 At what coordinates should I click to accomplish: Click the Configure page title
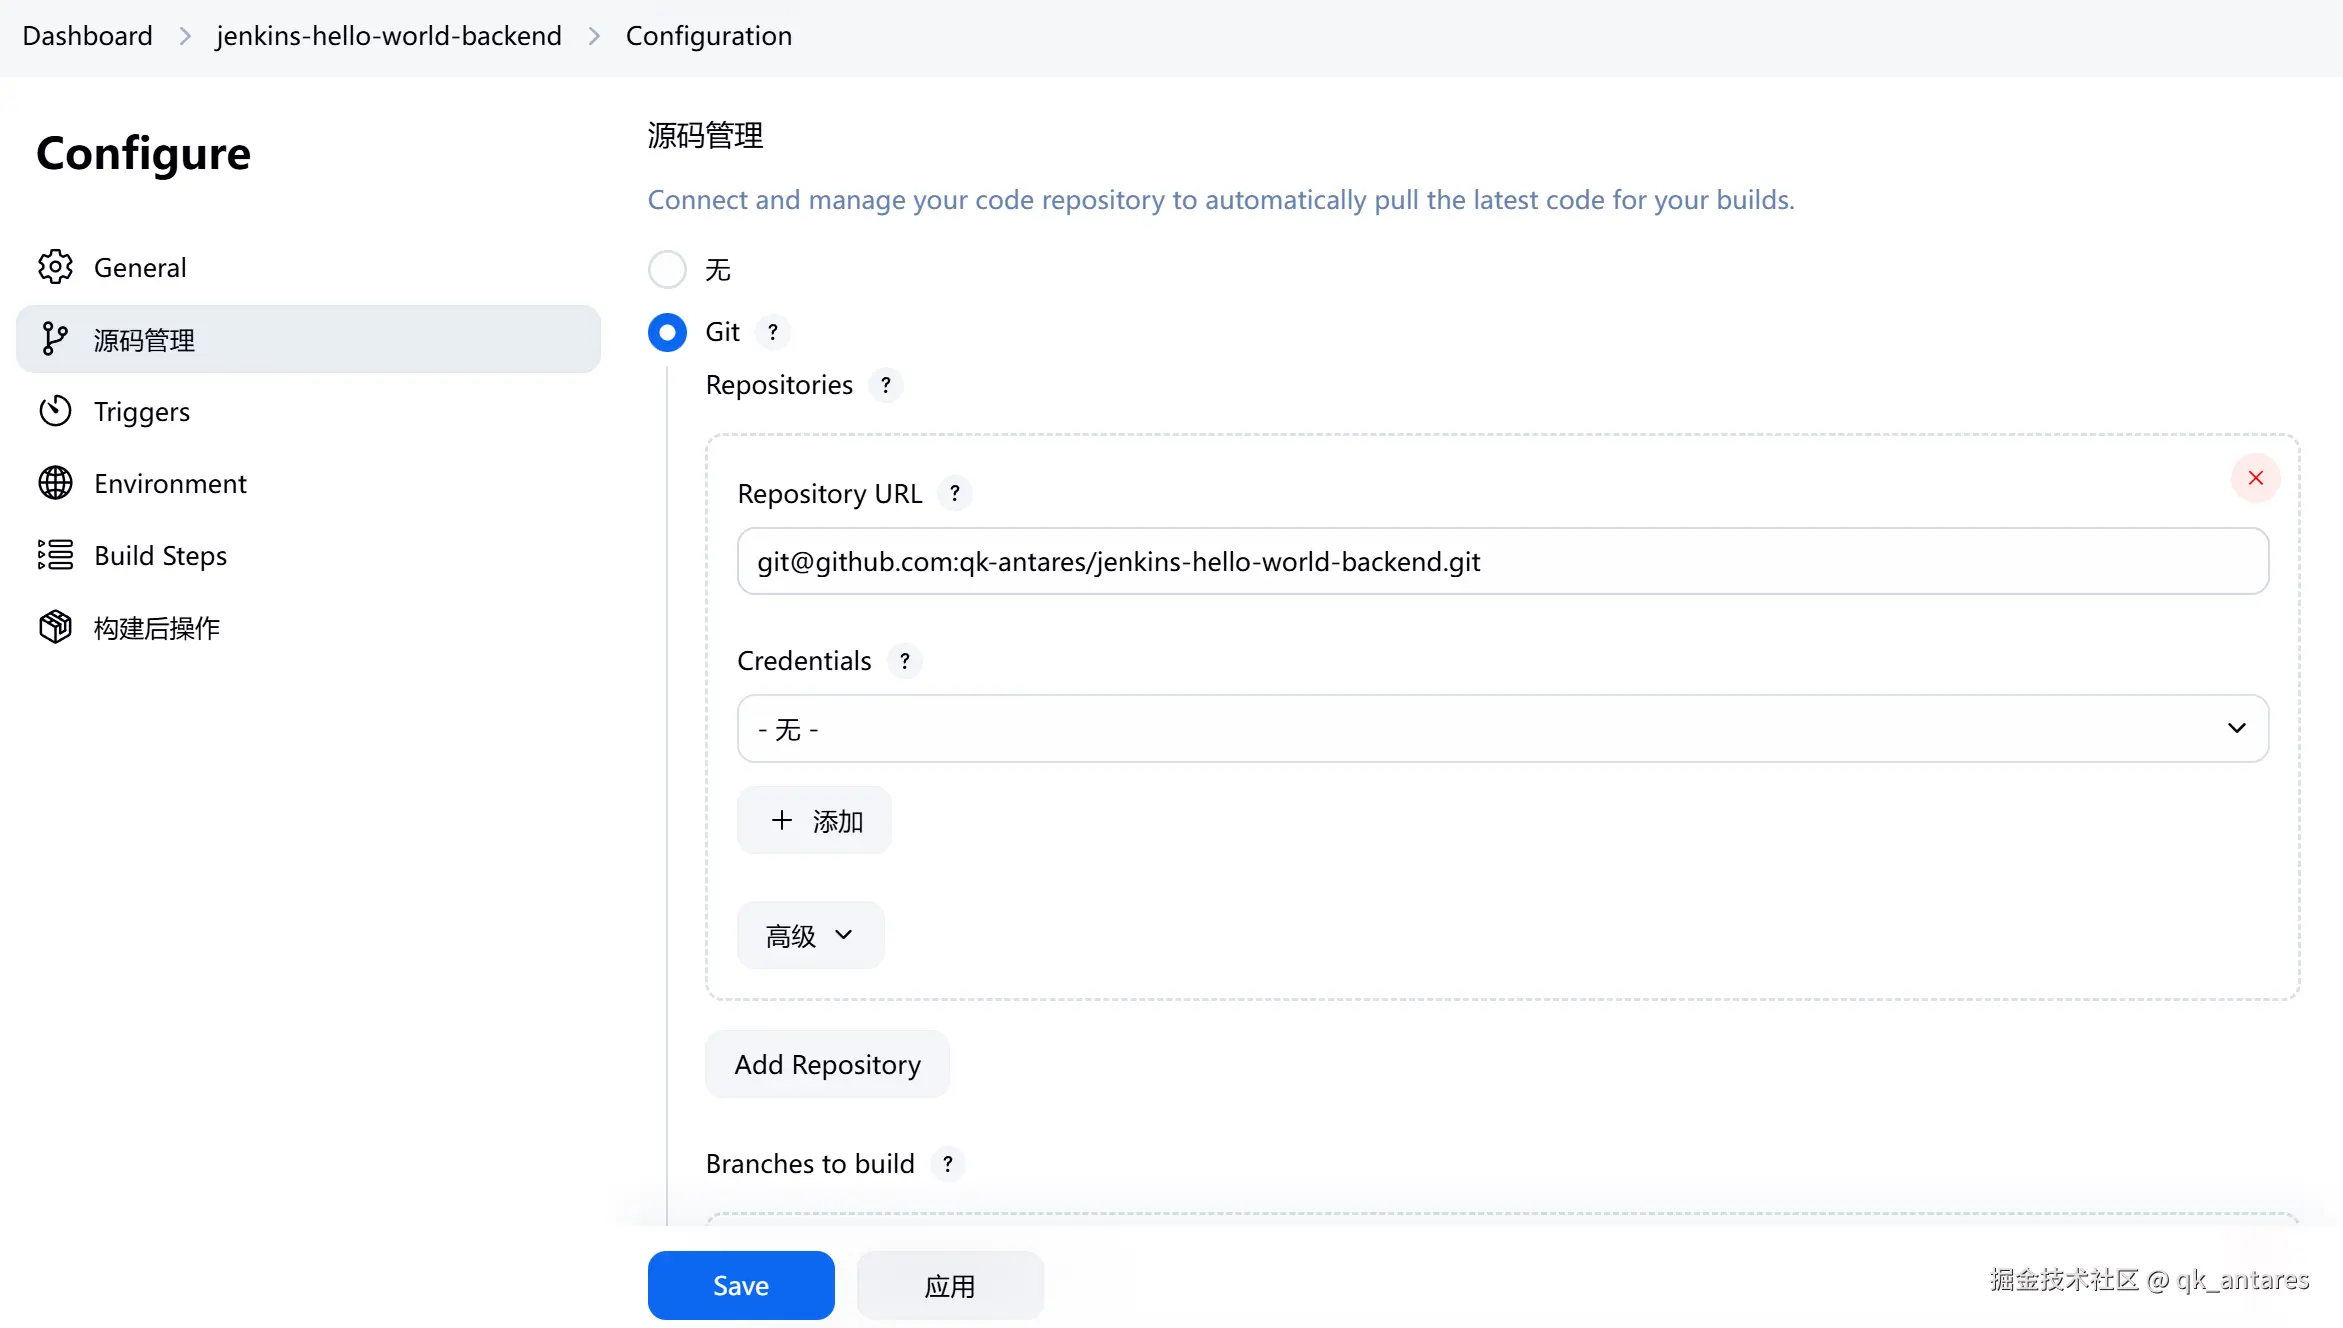coord(143,154)
